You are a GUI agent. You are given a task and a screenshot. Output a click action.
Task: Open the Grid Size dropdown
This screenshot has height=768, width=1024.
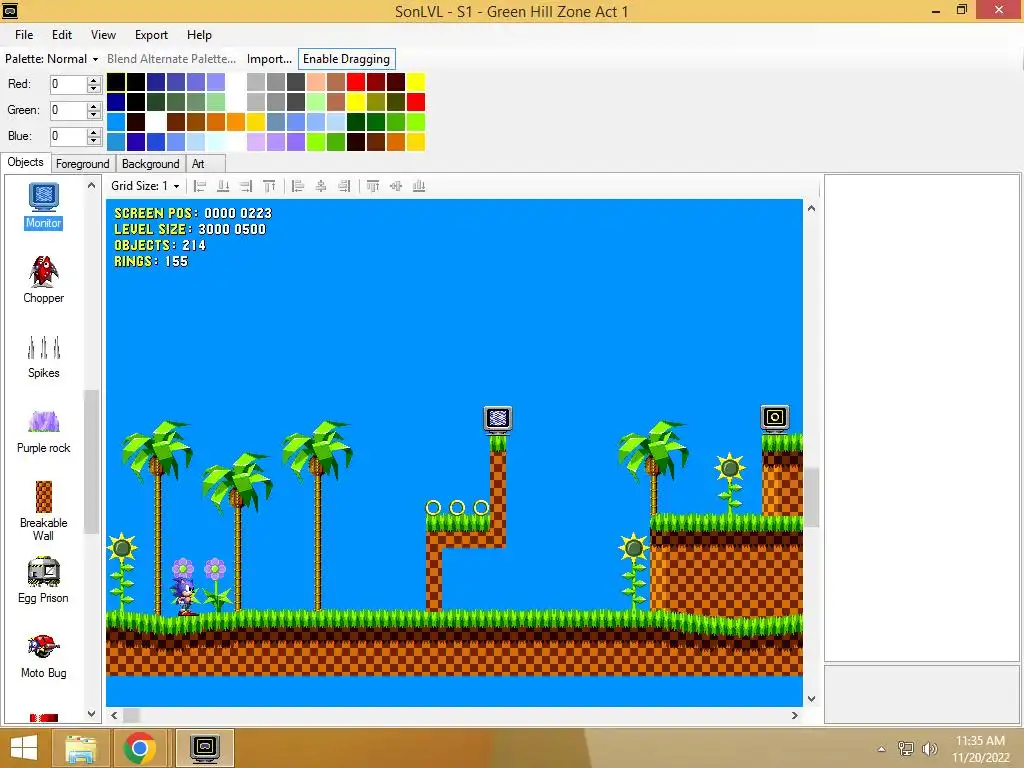pyautogui.click(x=145, y=186)
